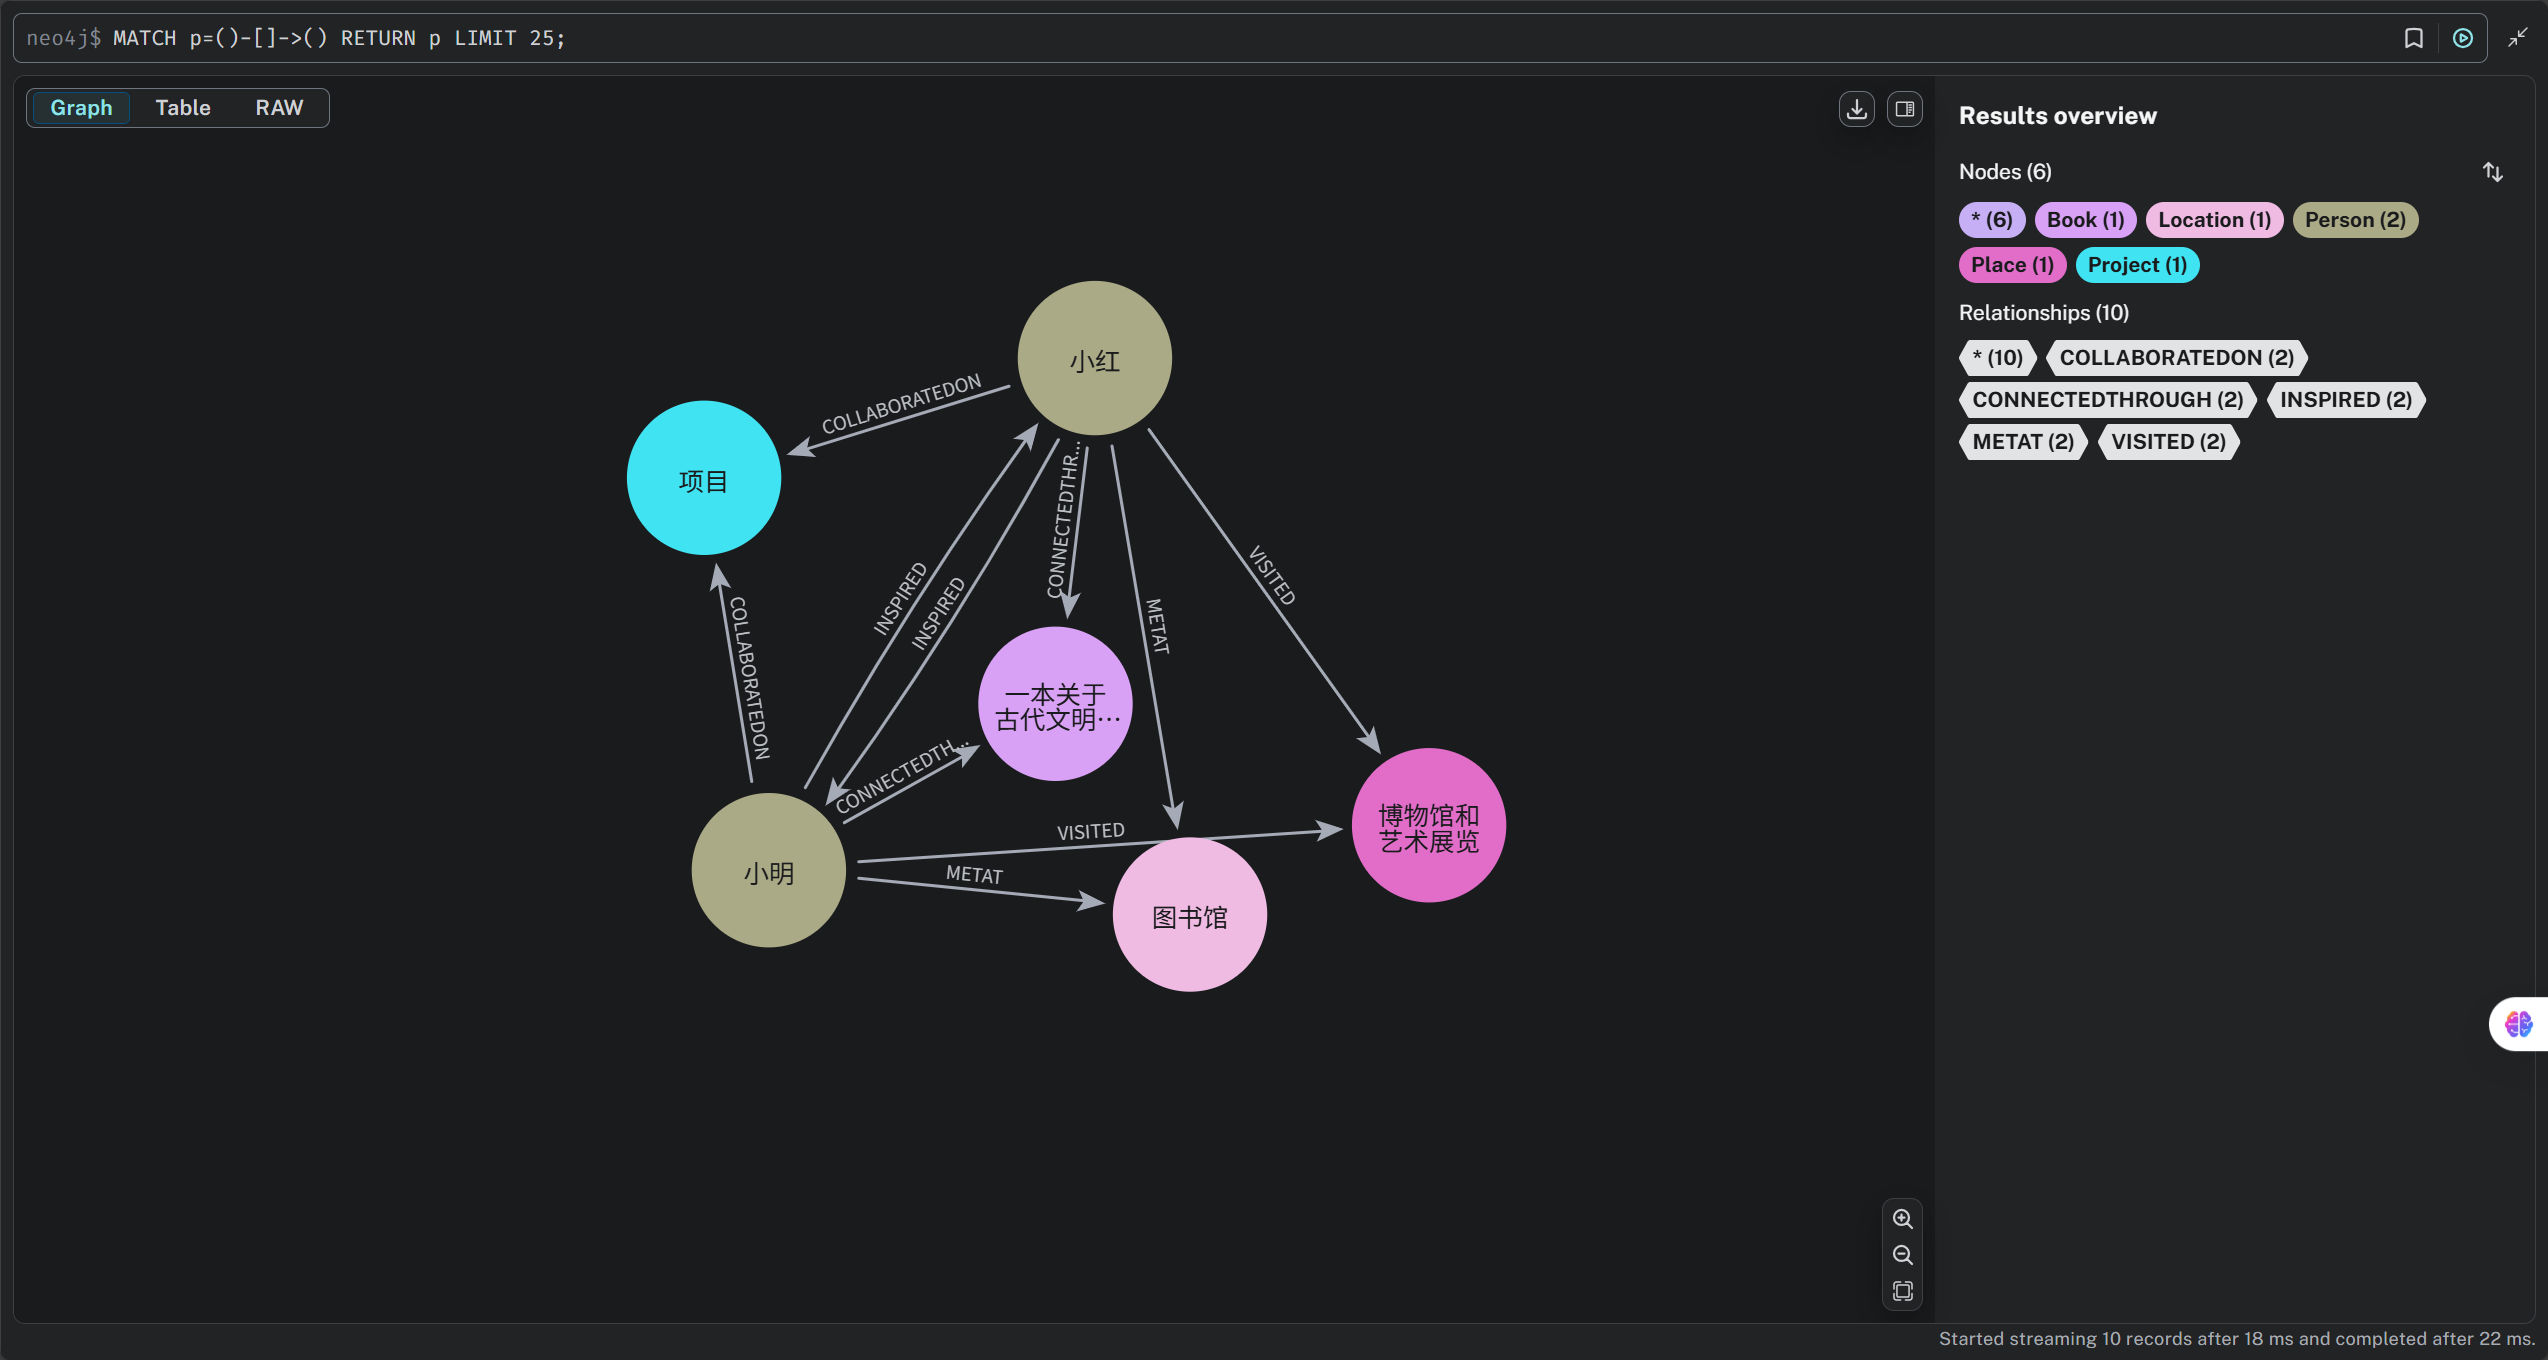Click the Project (1) label chip
The image size is (2548, 1360).
(2136, 265)
